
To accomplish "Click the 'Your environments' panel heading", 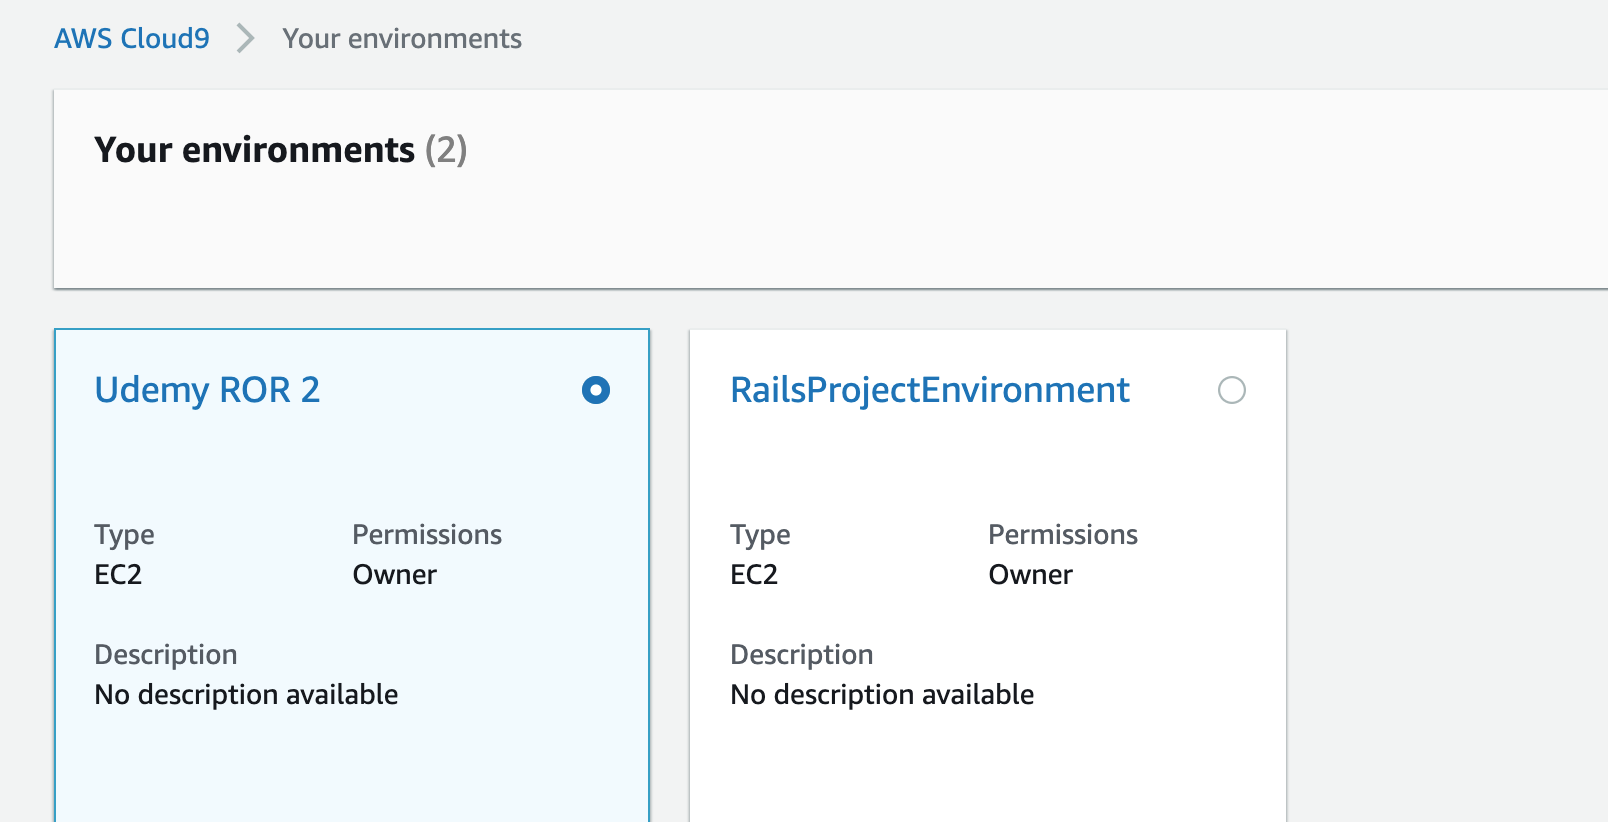I will [x=254, y=150].
